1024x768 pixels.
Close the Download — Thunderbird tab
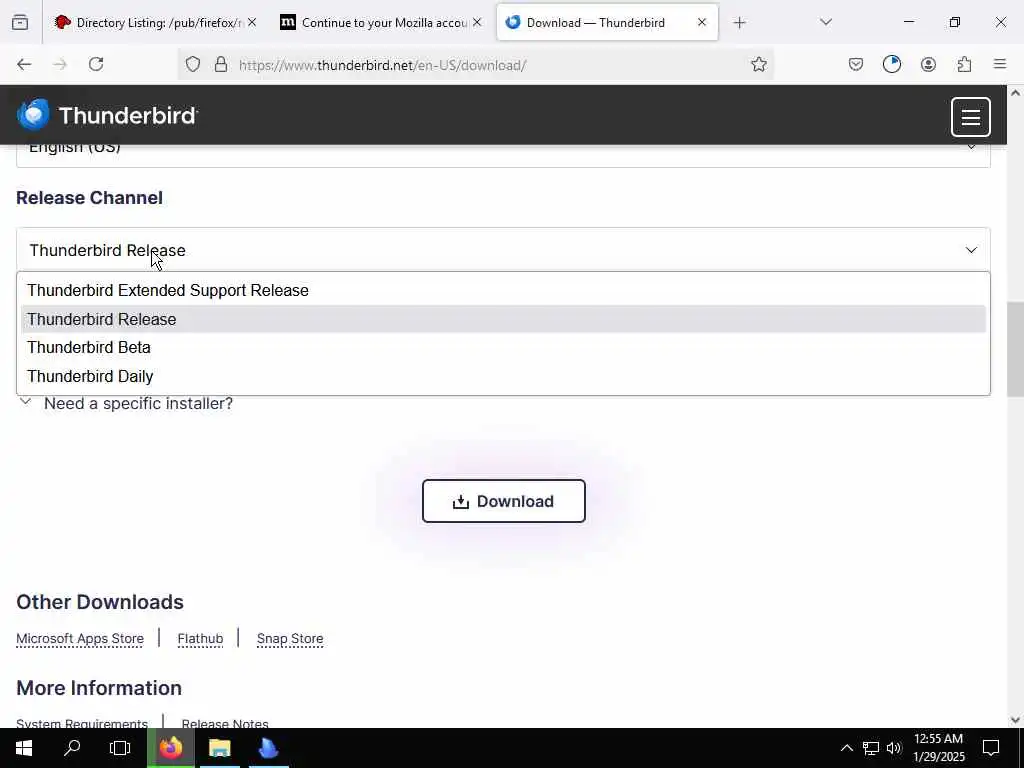click(701, 22)
